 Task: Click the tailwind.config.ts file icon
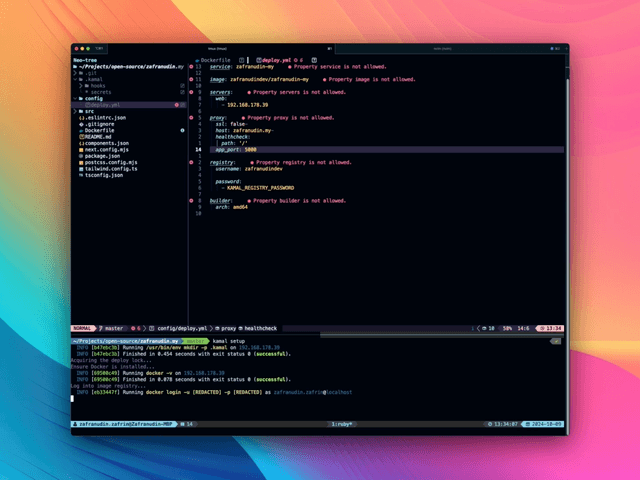81,169
